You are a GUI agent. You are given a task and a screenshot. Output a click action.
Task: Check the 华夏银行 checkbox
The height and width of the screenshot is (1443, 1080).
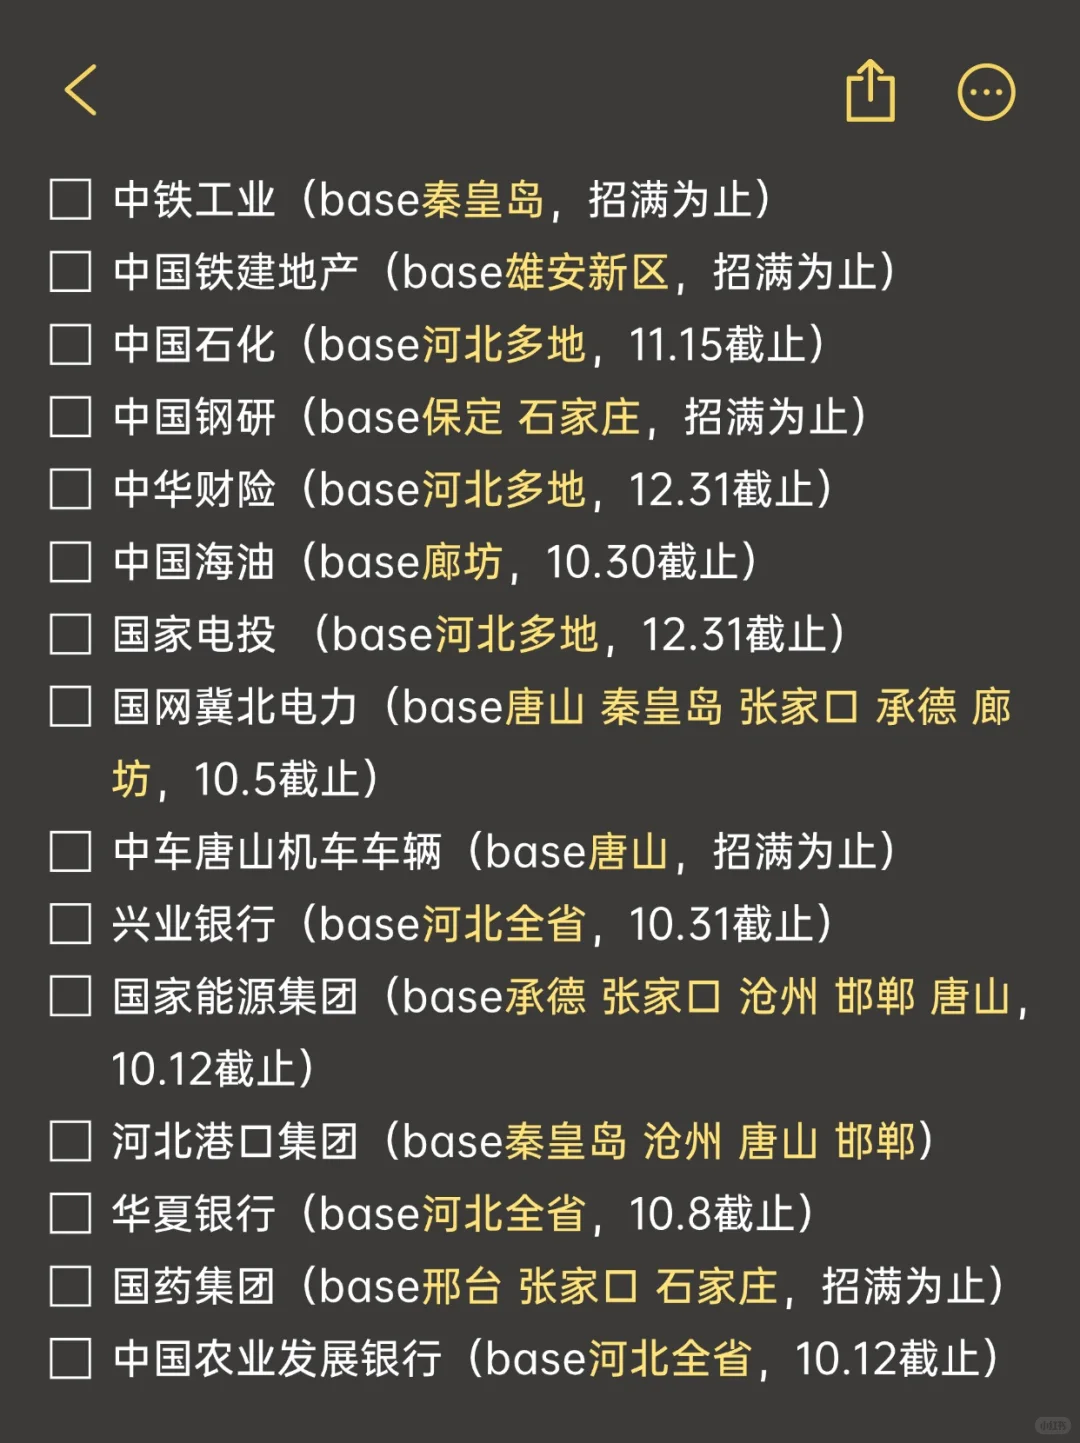[71, 1214]
